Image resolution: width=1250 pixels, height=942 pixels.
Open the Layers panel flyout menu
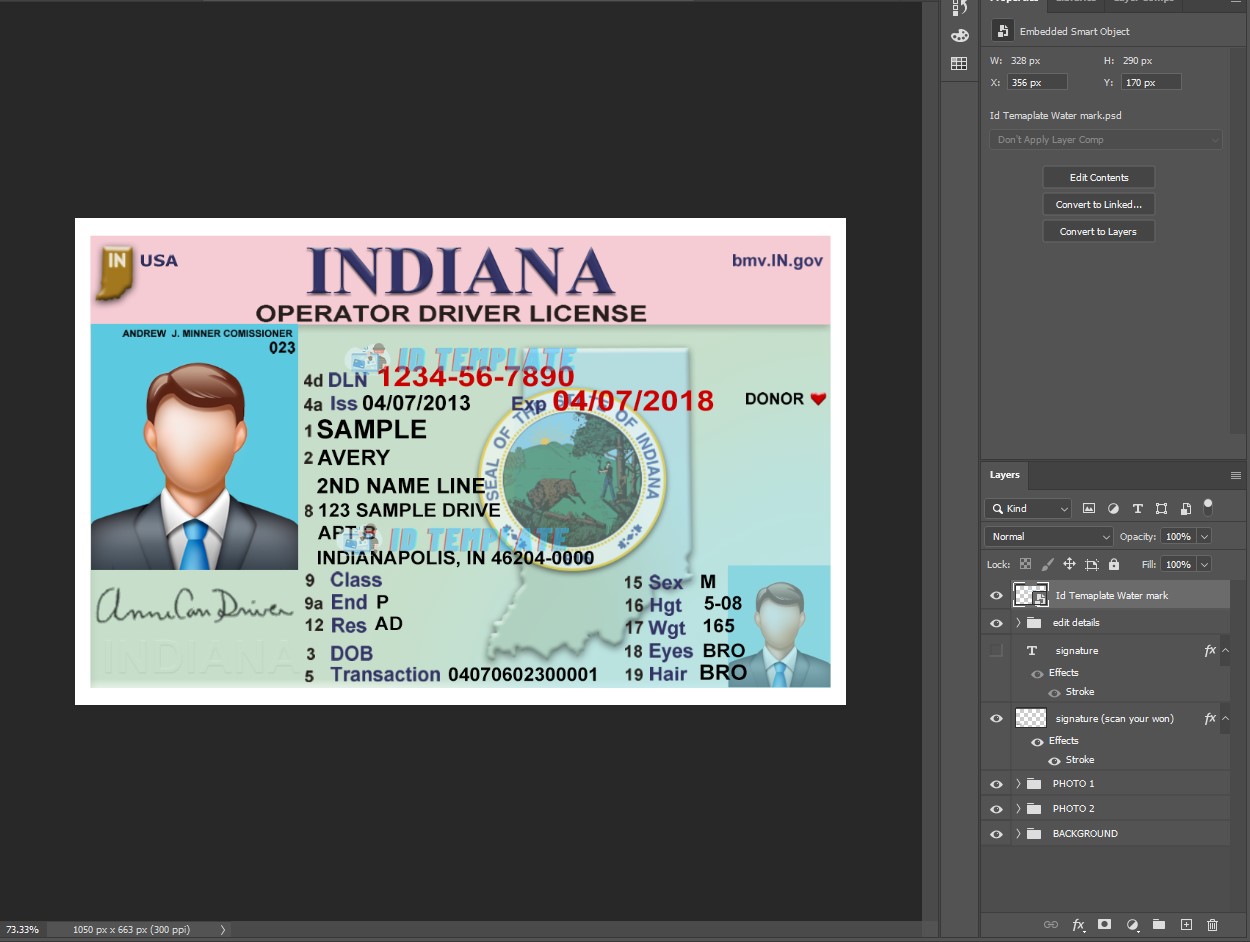(x=1236, y=475)
